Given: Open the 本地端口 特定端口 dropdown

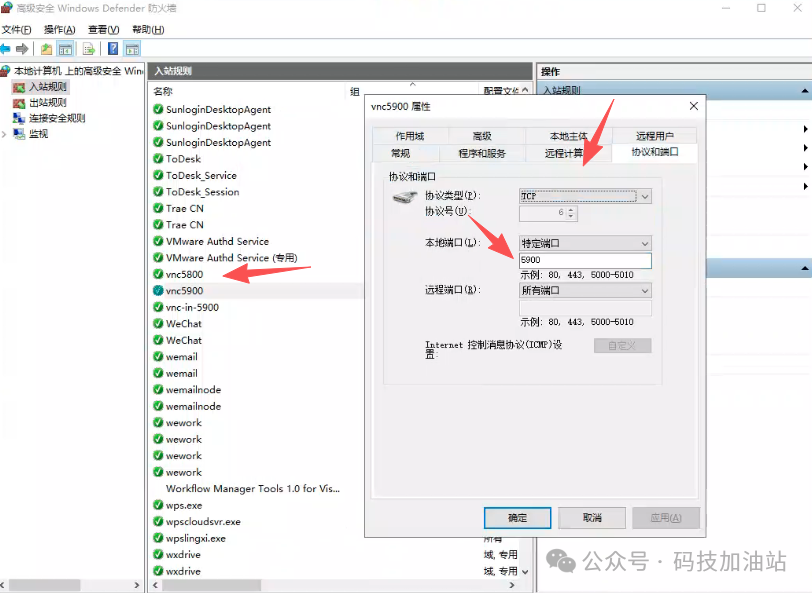Looking at the screenshot, I should [585, 243].
